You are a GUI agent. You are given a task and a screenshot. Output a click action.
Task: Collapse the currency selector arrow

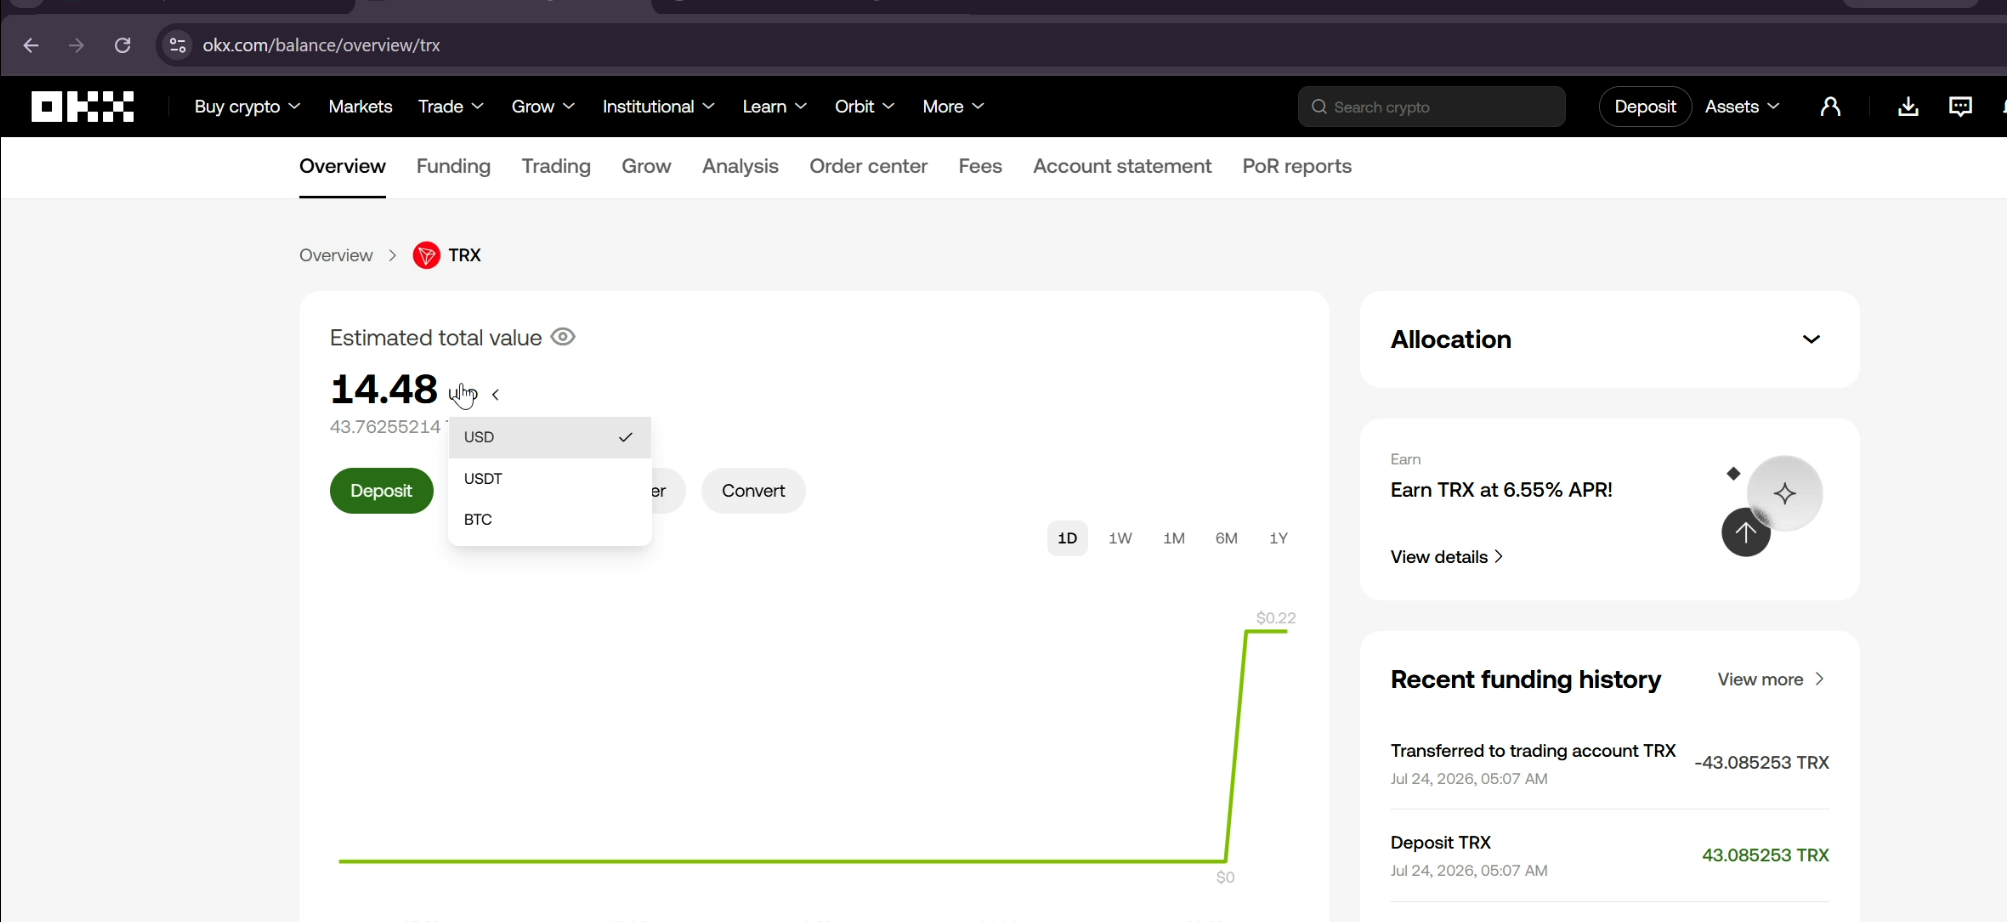(x=495, y=394)
